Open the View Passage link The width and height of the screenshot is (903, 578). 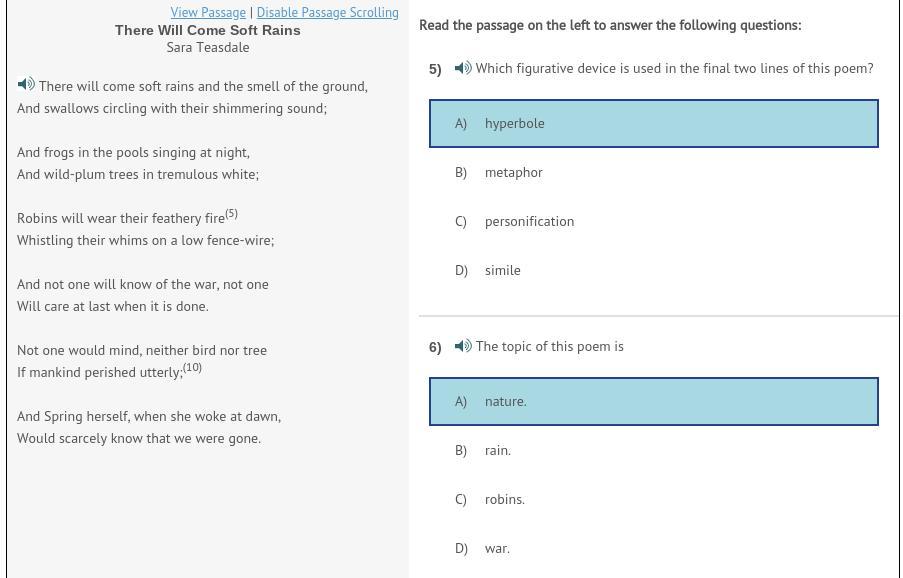[x=208, y=12]
